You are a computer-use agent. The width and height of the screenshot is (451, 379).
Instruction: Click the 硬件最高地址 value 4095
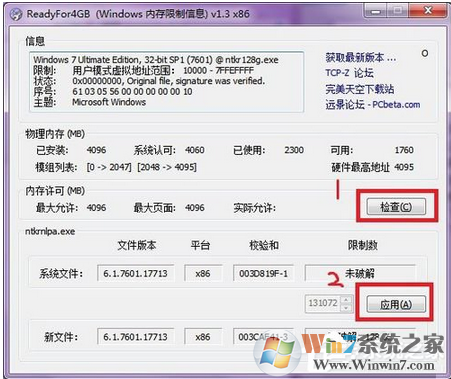pos(404,167)
